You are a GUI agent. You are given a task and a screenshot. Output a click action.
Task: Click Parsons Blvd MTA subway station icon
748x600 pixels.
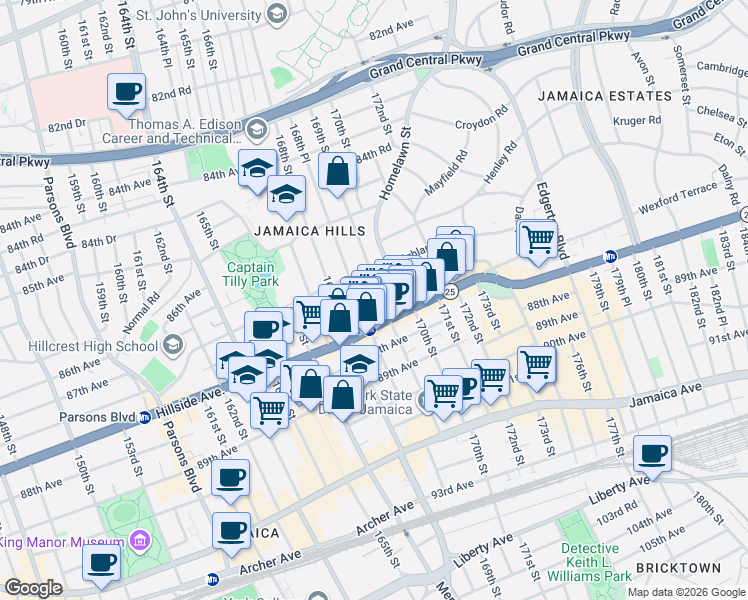pos(144,418)
